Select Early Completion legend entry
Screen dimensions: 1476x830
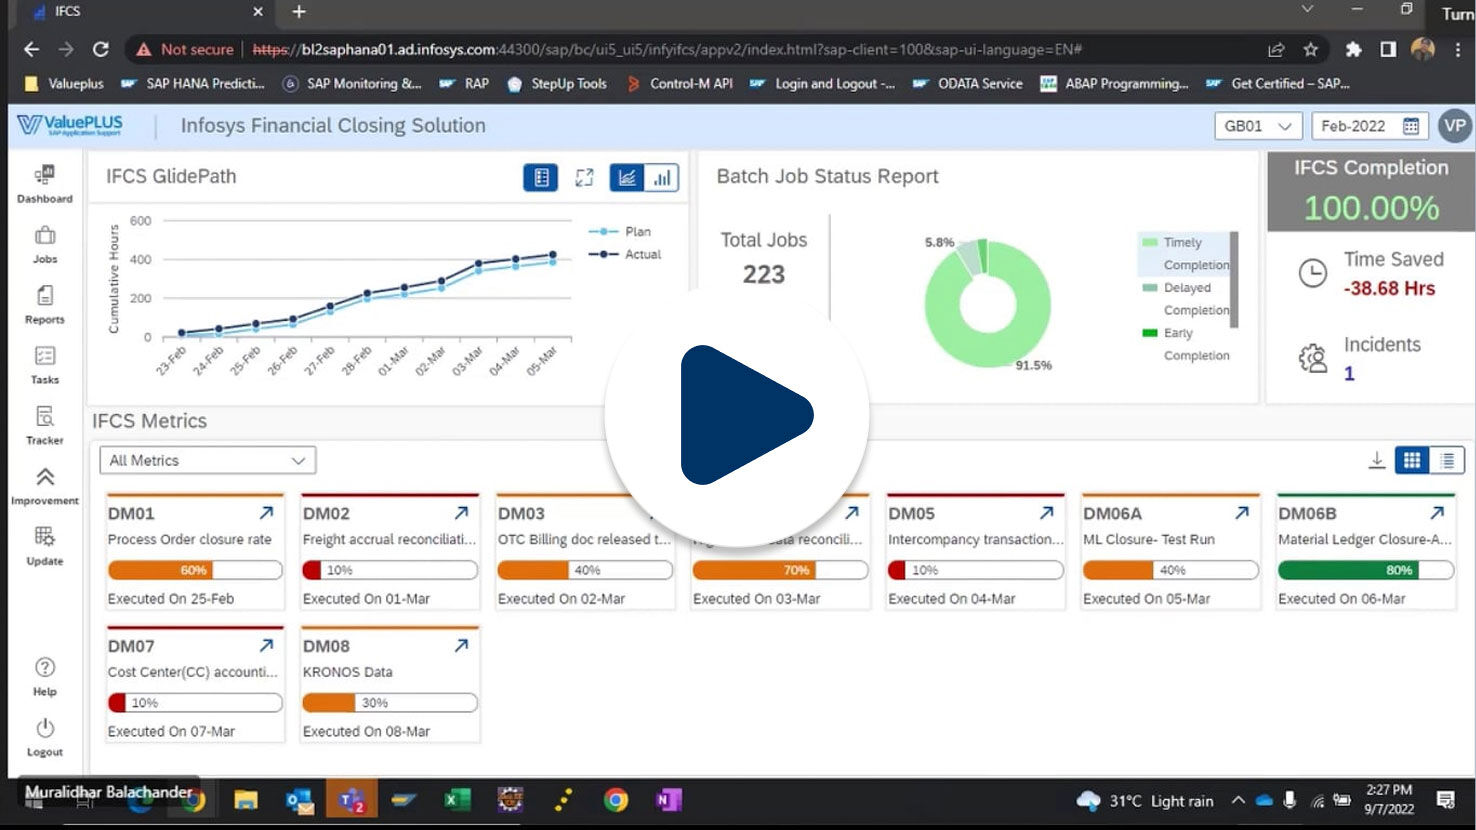[x=1186, y=344]
